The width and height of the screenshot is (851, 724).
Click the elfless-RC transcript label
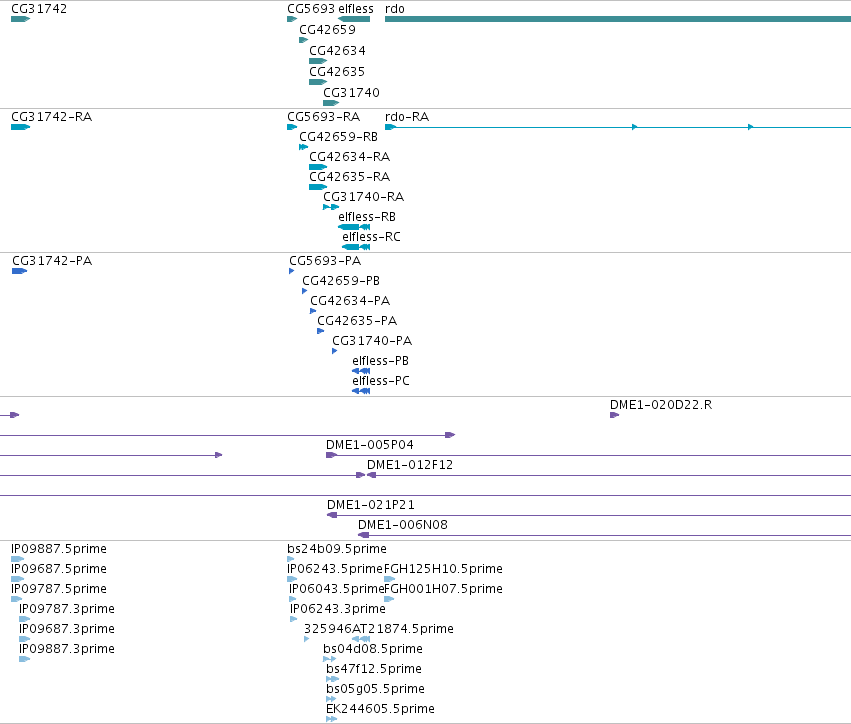[x=371, y=237]
